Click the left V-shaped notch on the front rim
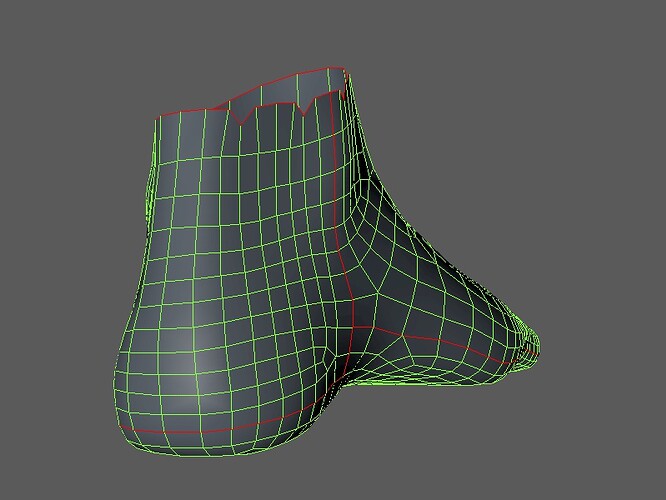This screenshot has width=666, height=500. (x=241, y=118)
